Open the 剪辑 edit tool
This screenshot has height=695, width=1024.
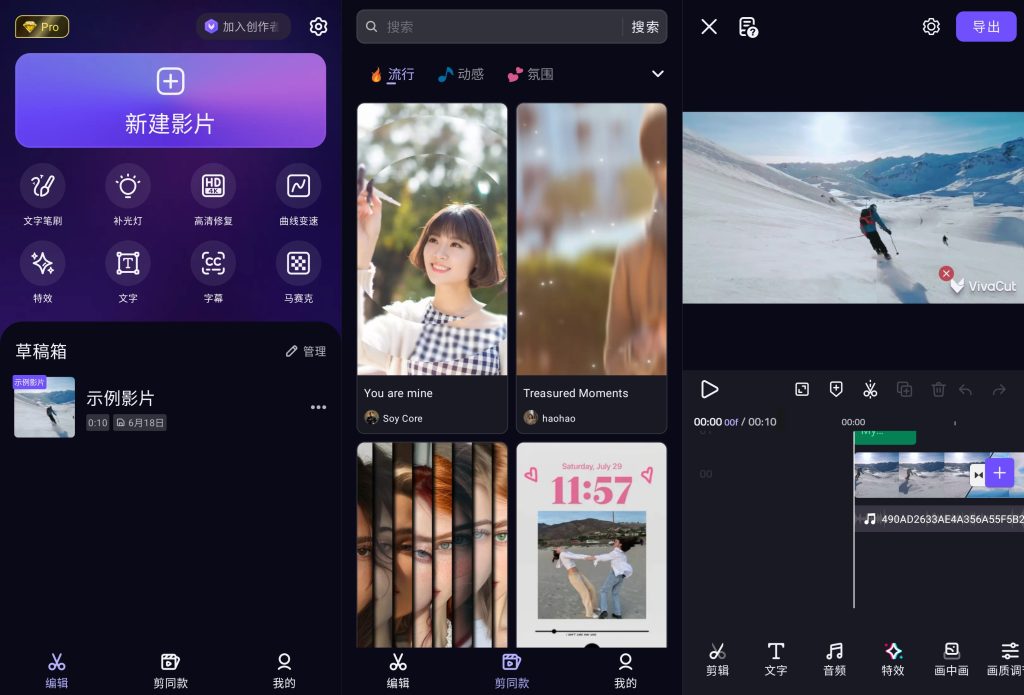[717, 659]
